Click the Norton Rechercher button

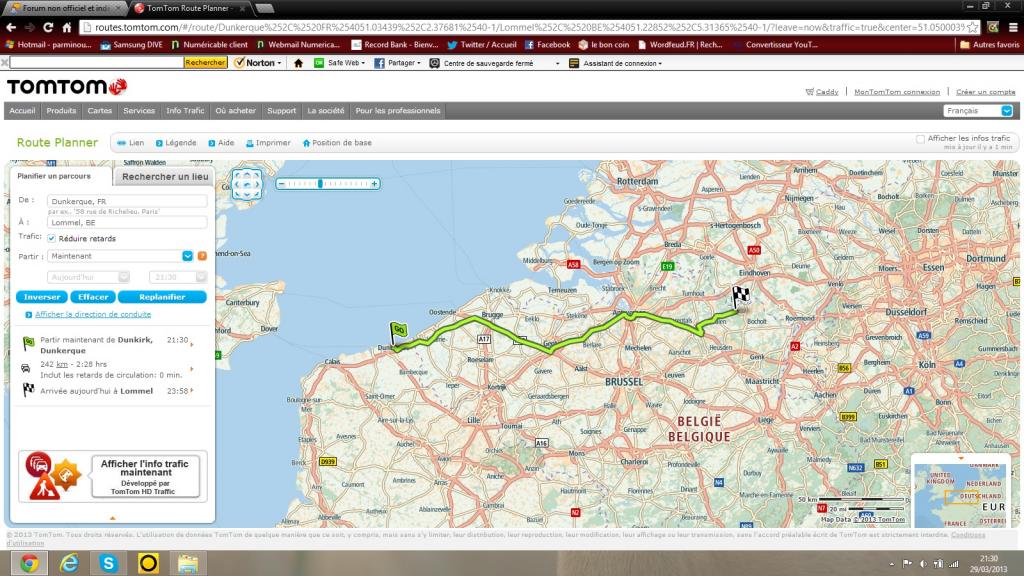point(205,63)
